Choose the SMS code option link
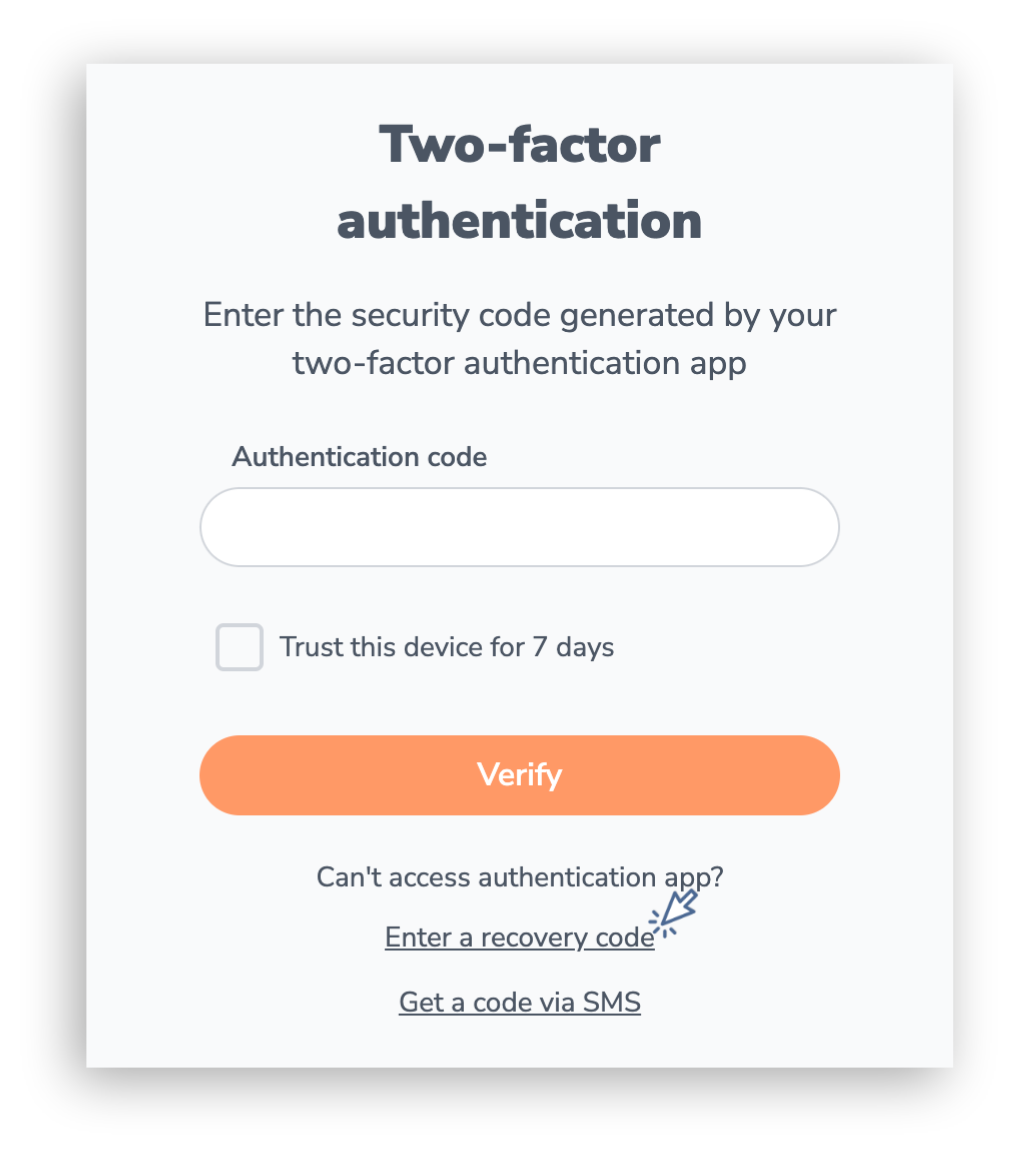This screenshot has height=1154, width=1017. pyautogui.click(x=519, y=1002)
